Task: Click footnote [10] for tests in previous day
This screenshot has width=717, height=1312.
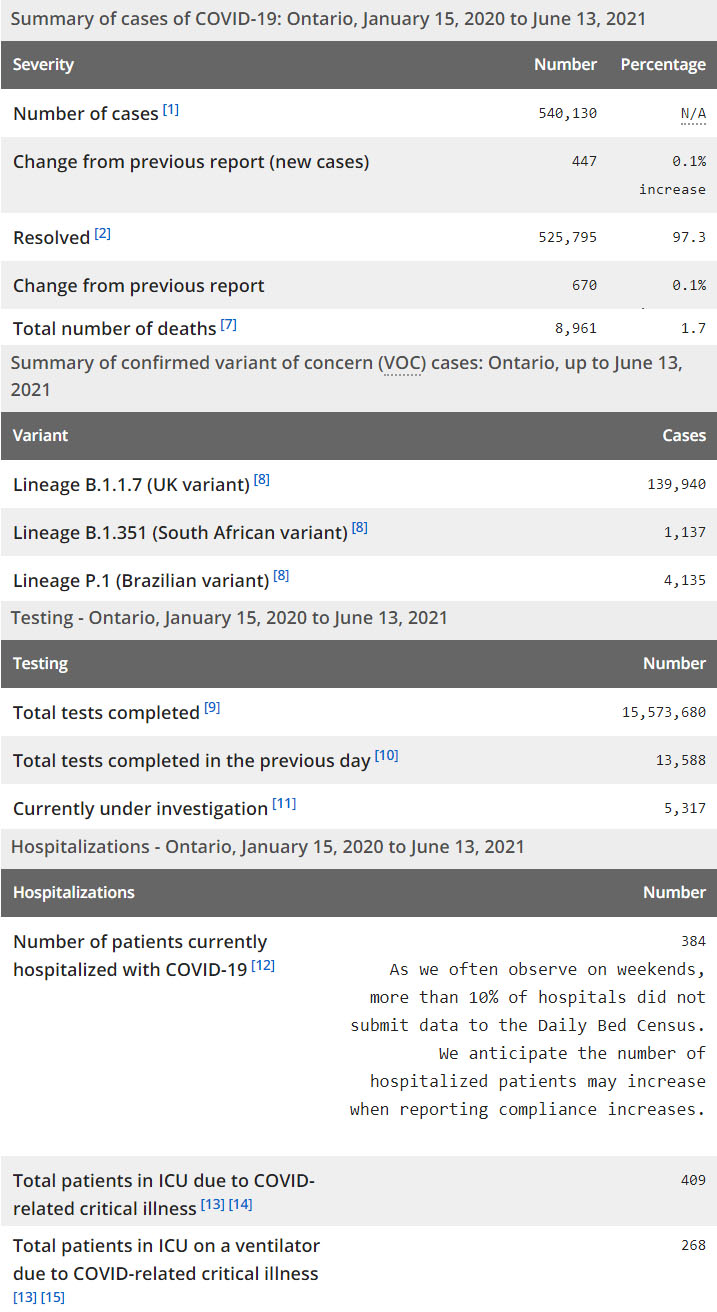Action: click(386, 756)
